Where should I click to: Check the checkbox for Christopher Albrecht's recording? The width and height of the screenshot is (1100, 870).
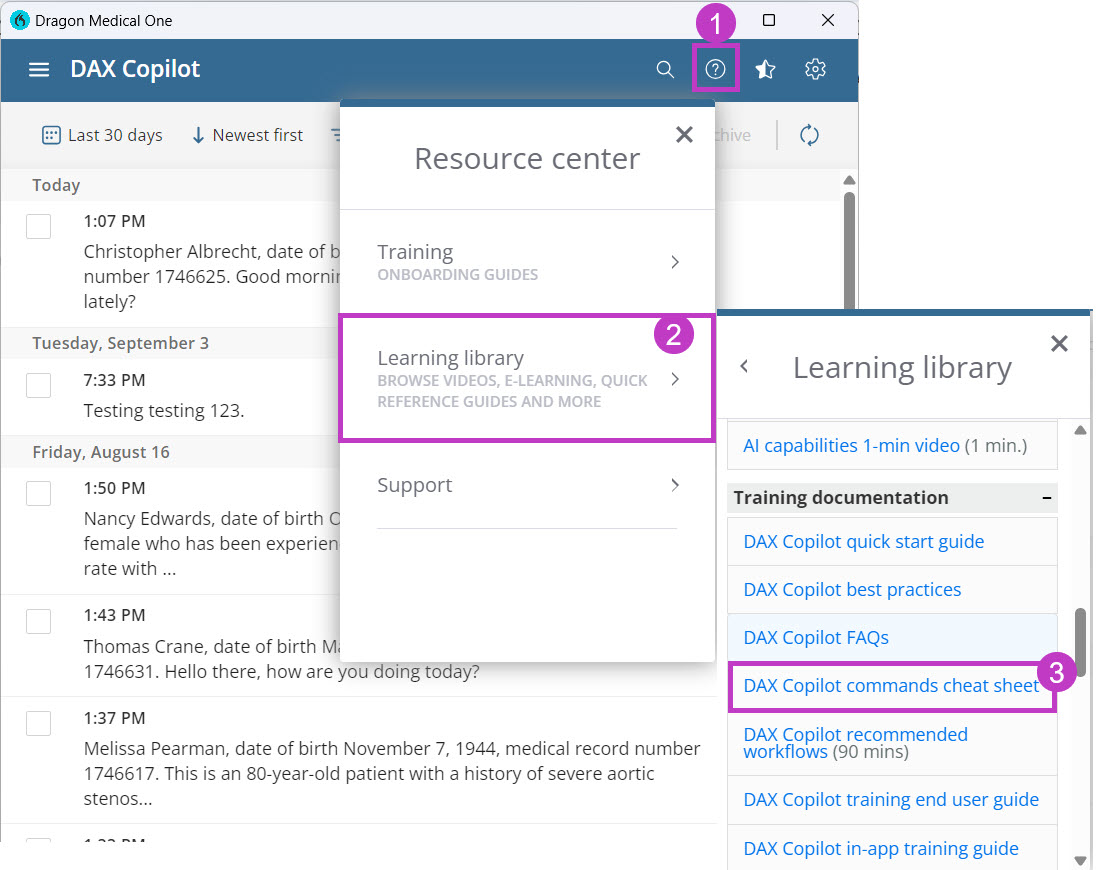[x=38, y=226]
